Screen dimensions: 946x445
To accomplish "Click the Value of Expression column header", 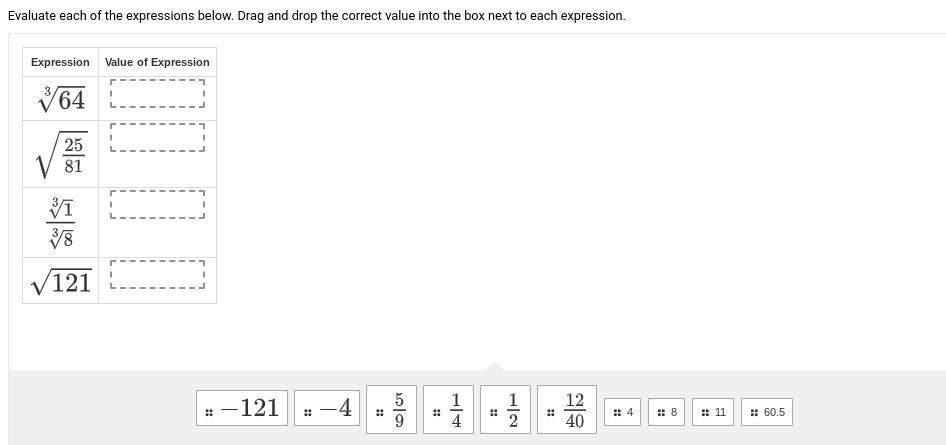I will click(x=157, y=62).
